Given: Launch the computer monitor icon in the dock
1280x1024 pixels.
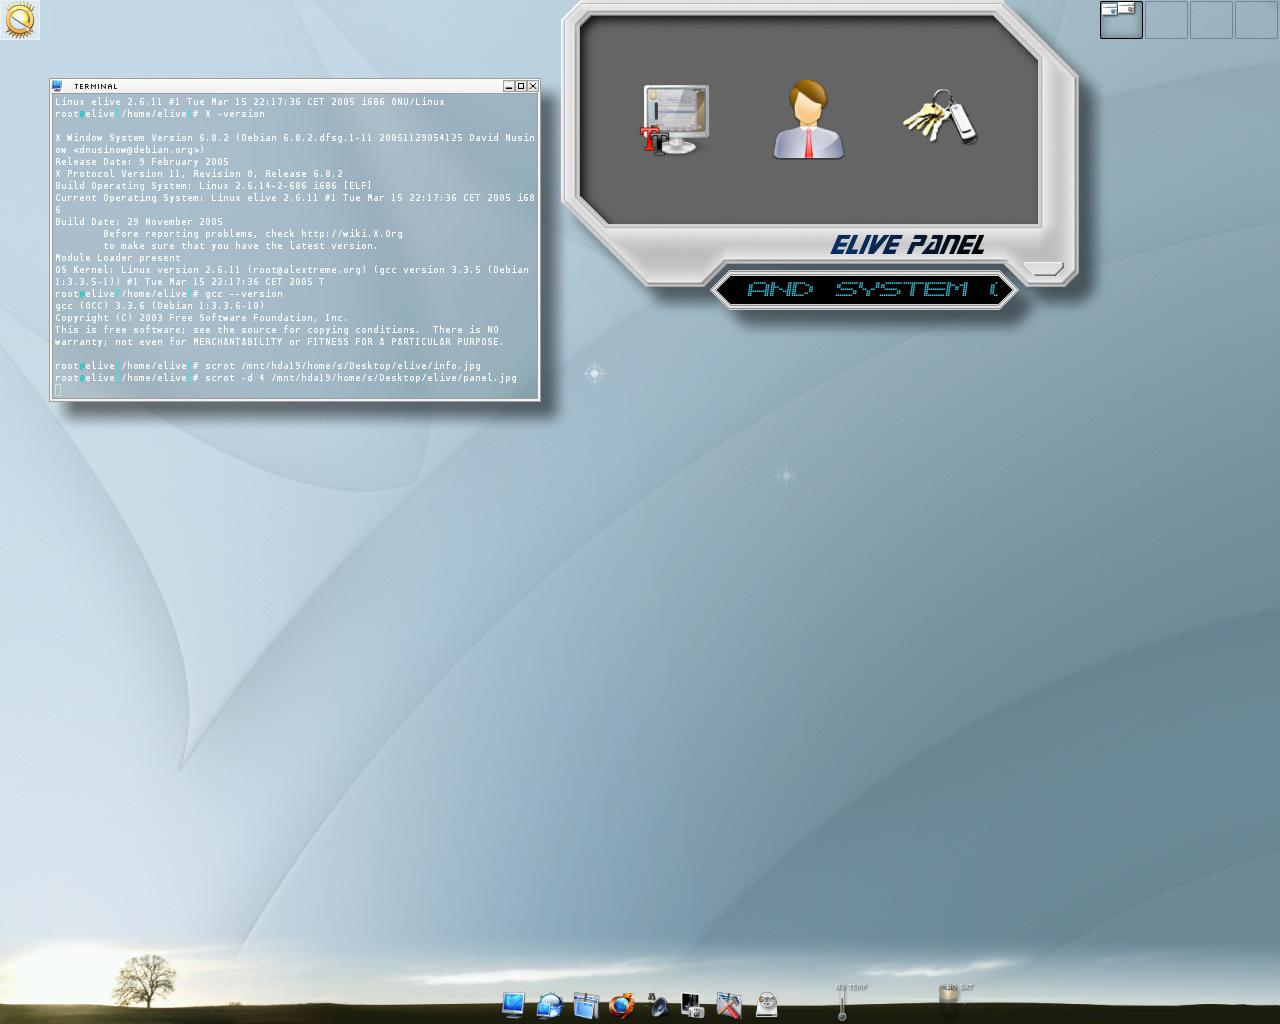Looking at the screenshot, I should 513,1004.
